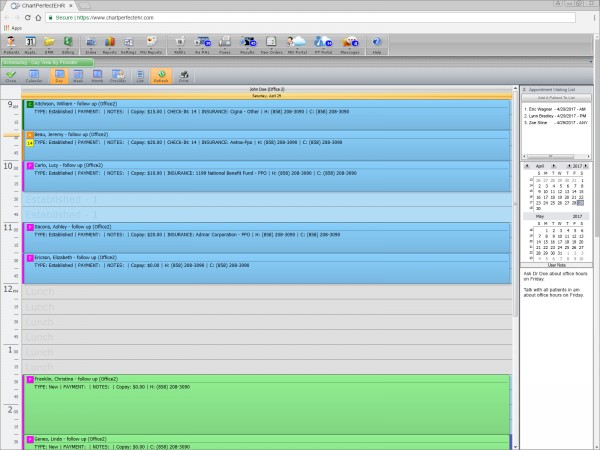The height and width of the screenshot is (450, 600).
Task: Open the Messages icon
Action: 350,43
